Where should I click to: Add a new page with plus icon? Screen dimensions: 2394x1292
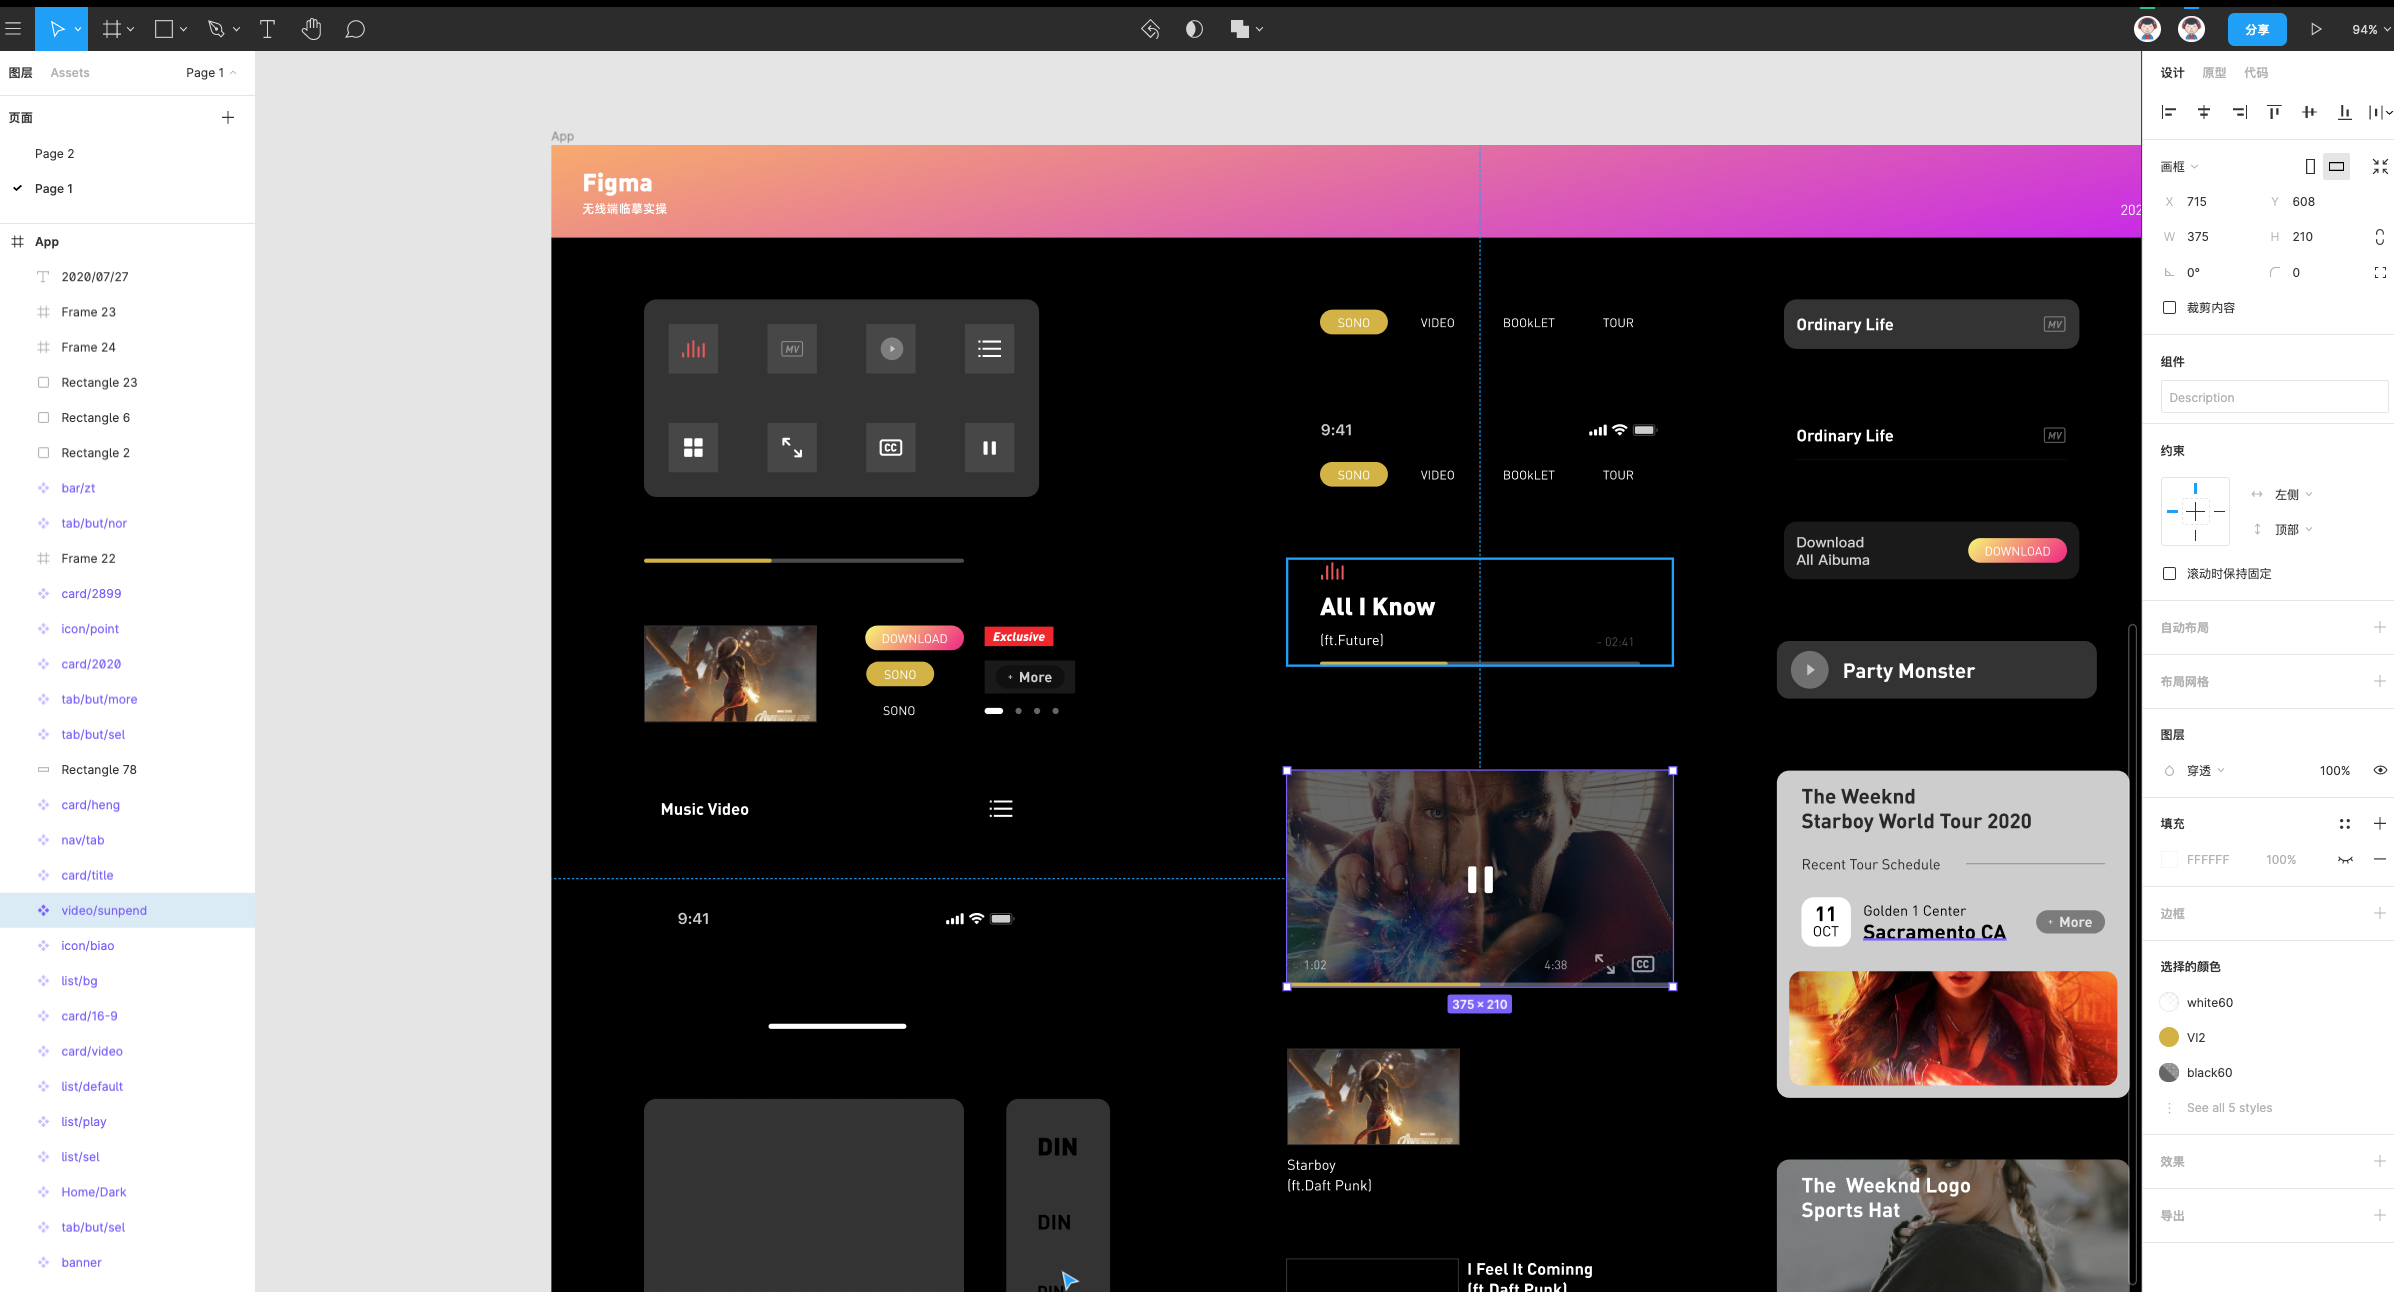pos(228,117)
